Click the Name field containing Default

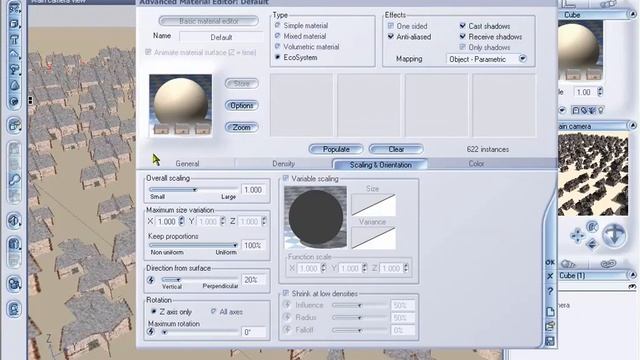coord(221,37)
